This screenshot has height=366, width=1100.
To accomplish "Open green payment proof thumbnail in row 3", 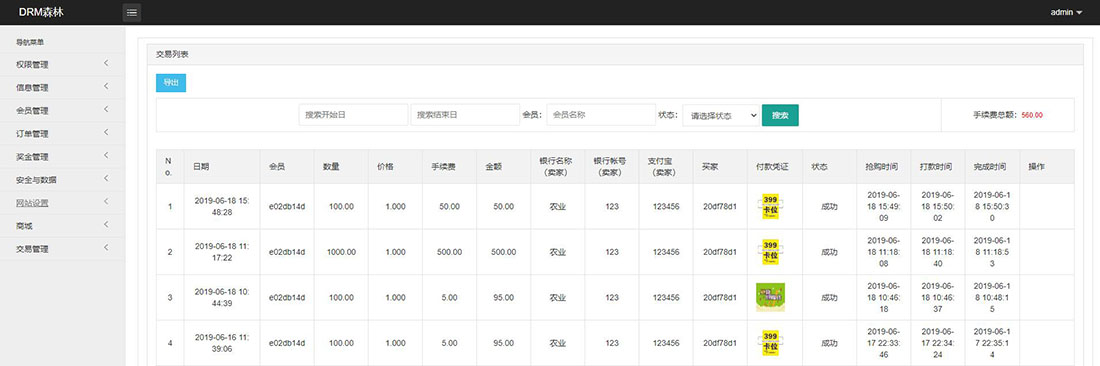I will point(770,297).
